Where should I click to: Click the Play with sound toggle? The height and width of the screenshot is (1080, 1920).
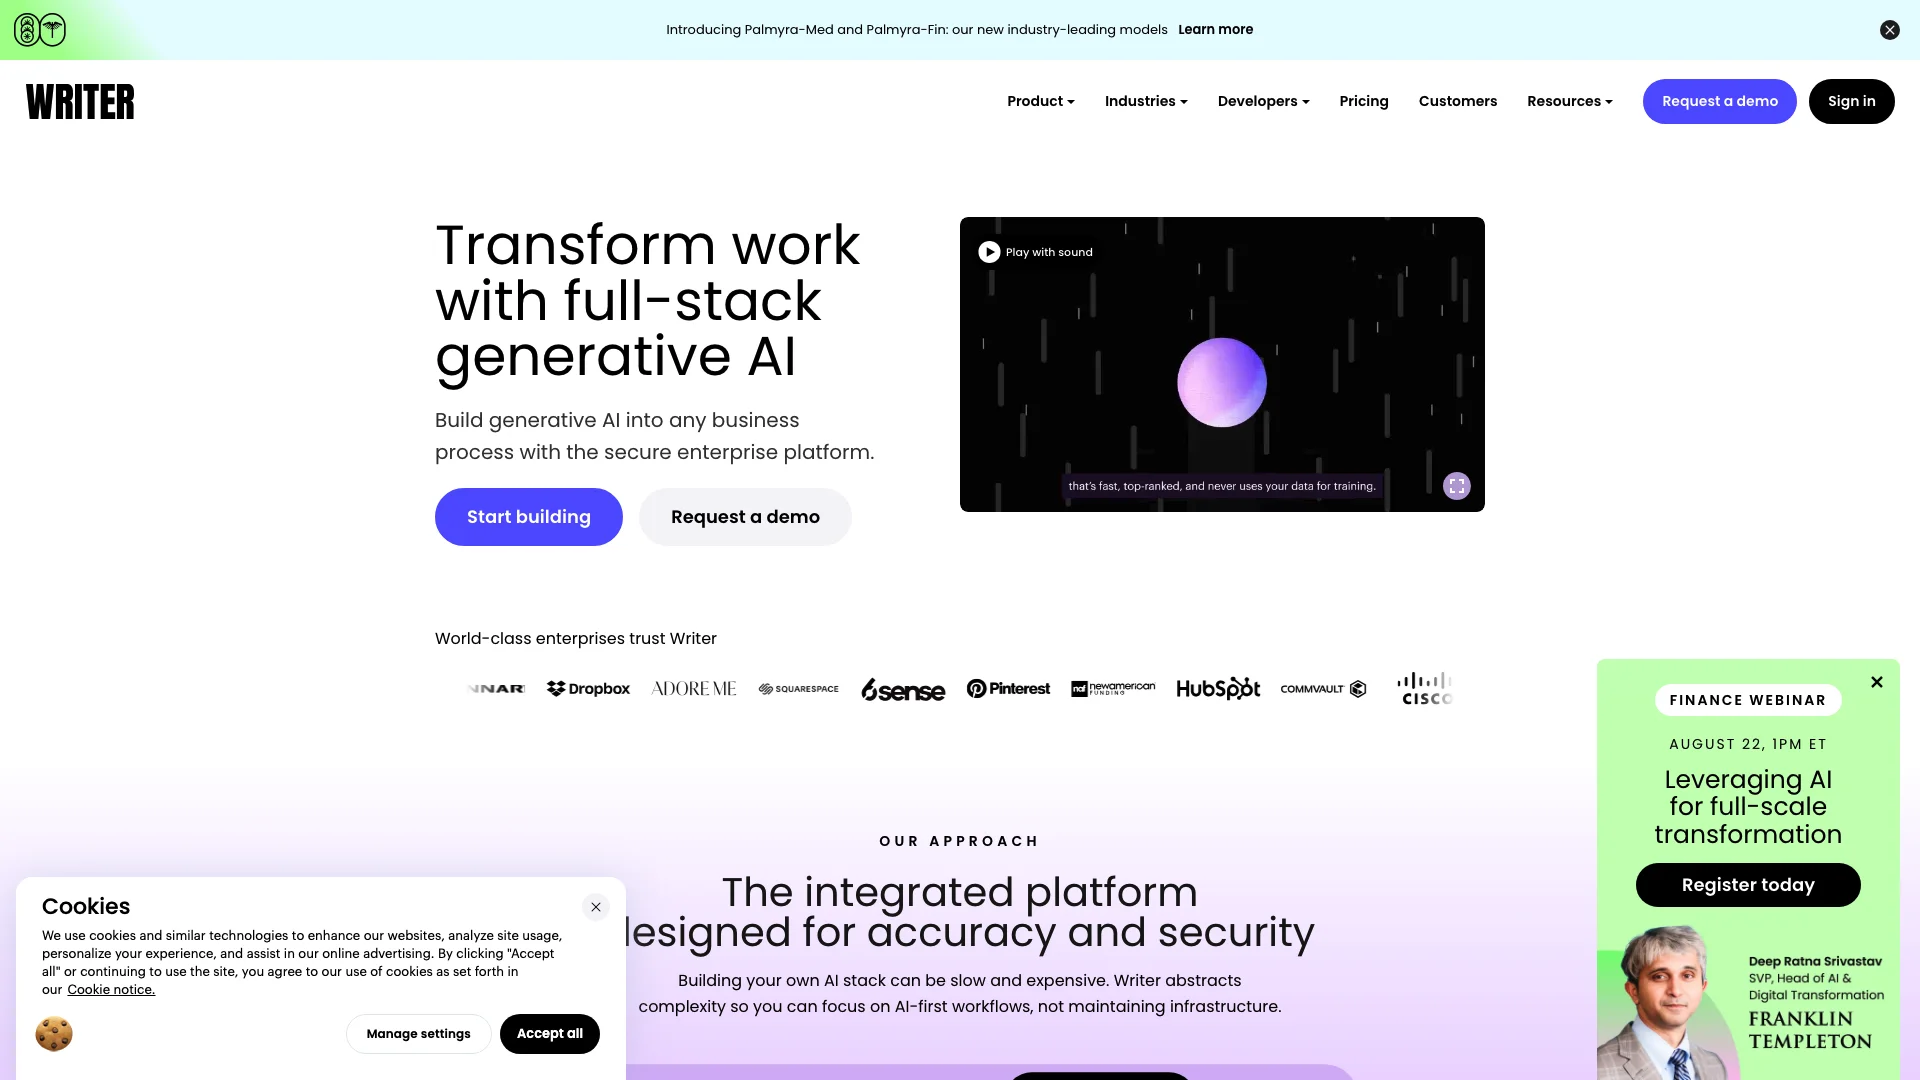click(1034, 252)
